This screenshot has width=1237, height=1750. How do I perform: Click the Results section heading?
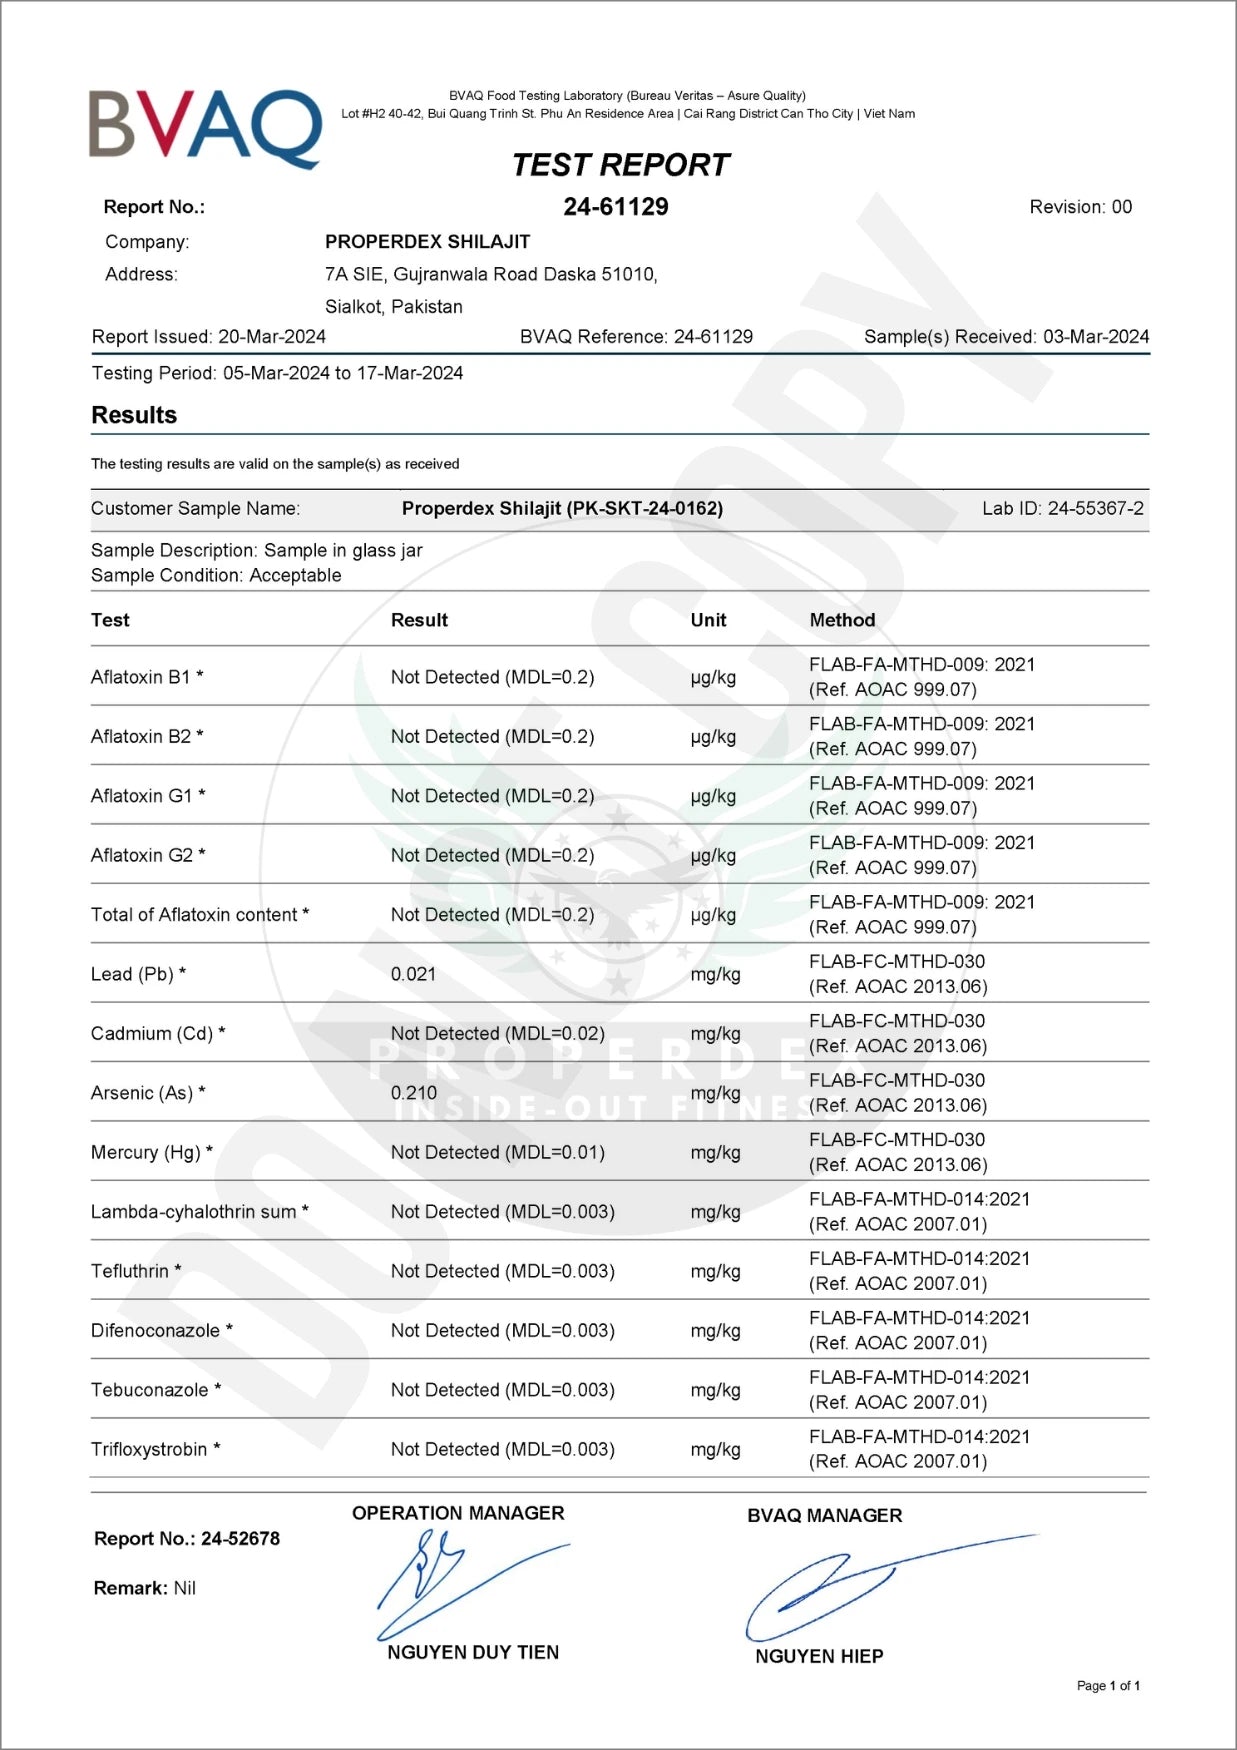click(134, 415)
